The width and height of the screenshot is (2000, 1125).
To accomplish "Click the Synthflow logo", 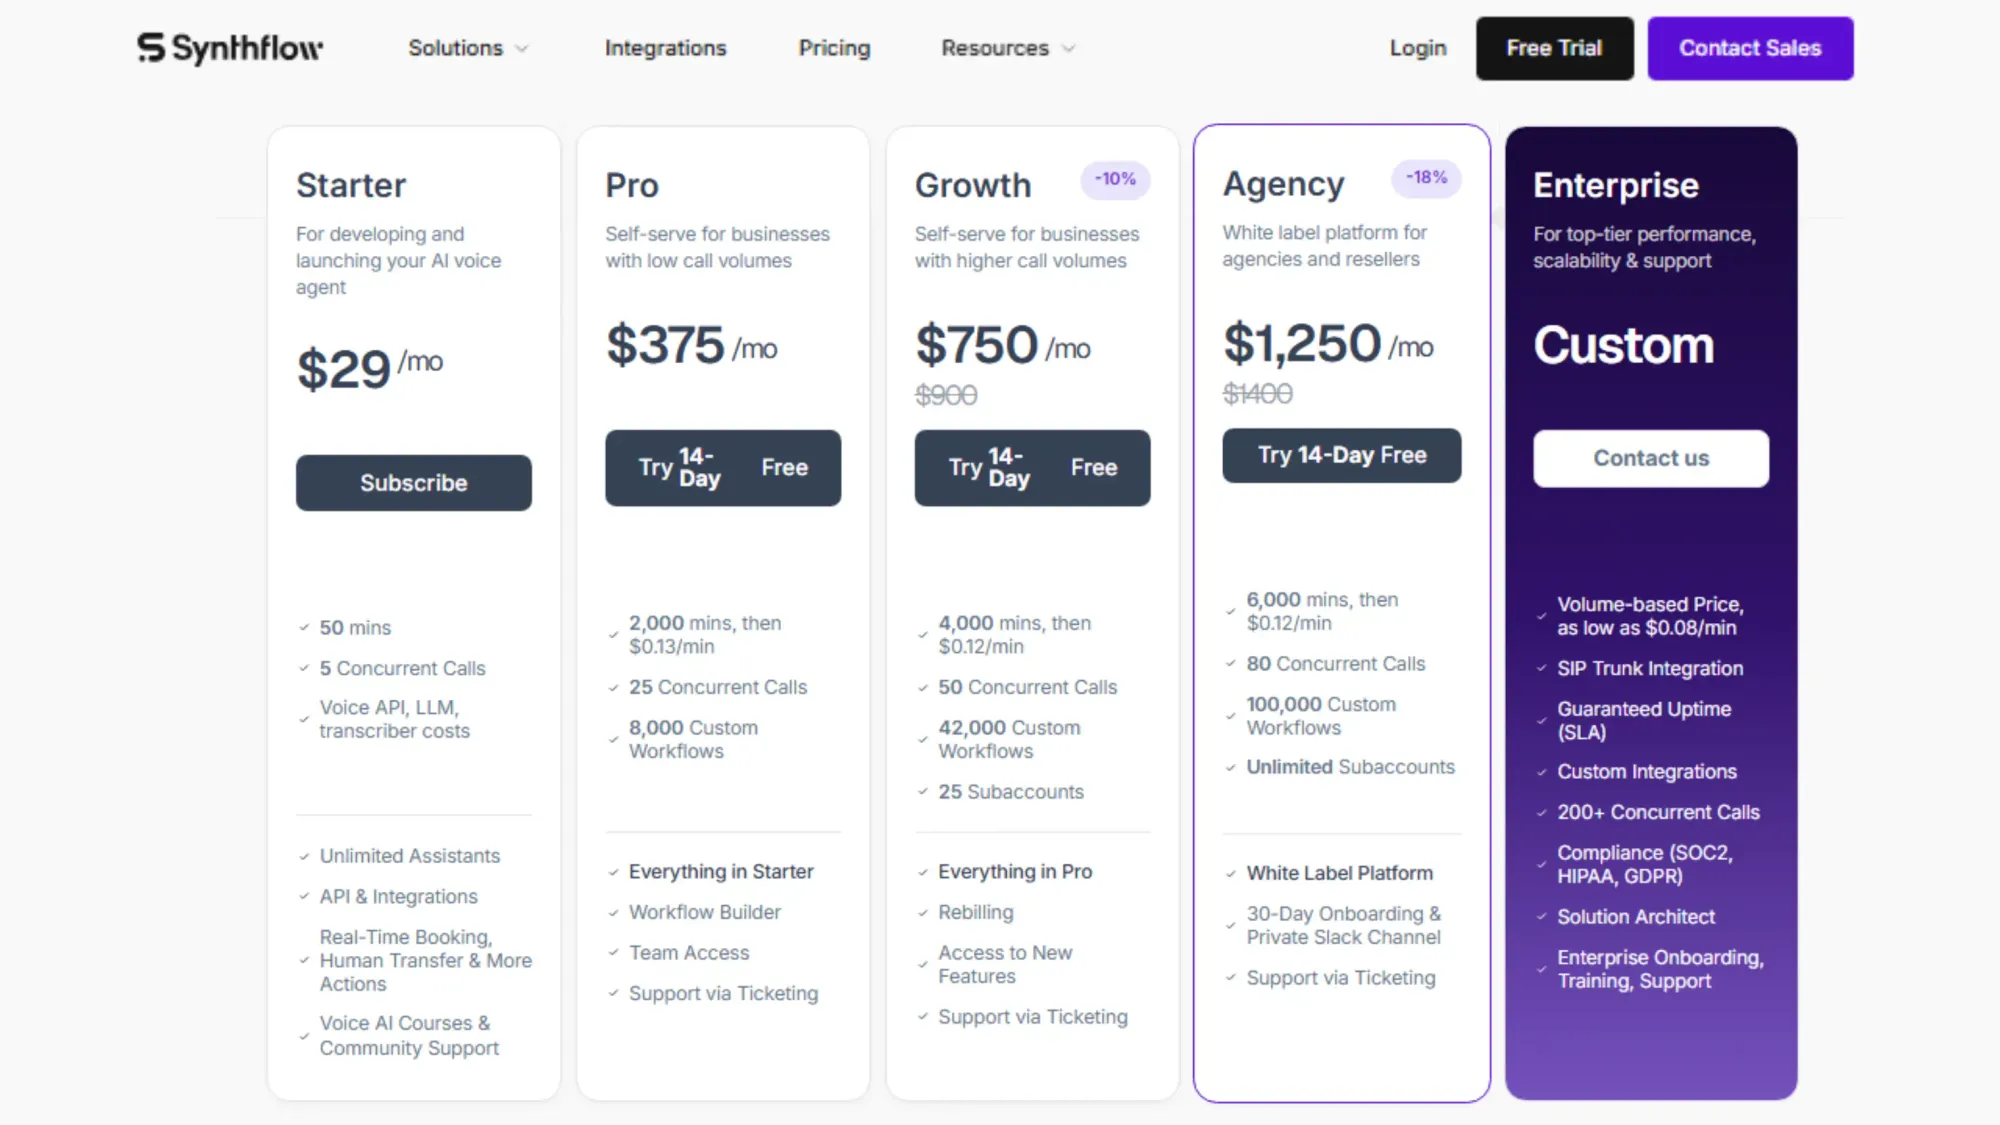I will click(229, 47).
